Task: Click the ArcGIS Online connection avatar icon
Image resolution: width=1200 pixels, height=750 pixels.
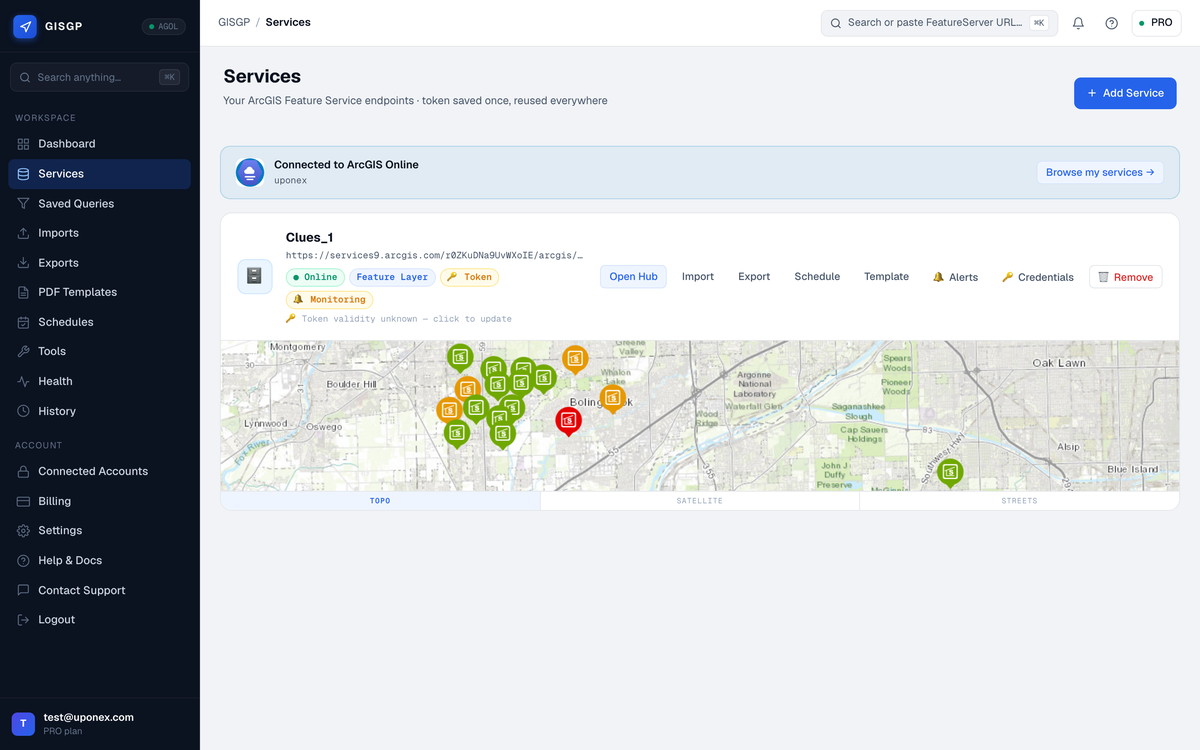Action: click(x=250, y=172)
